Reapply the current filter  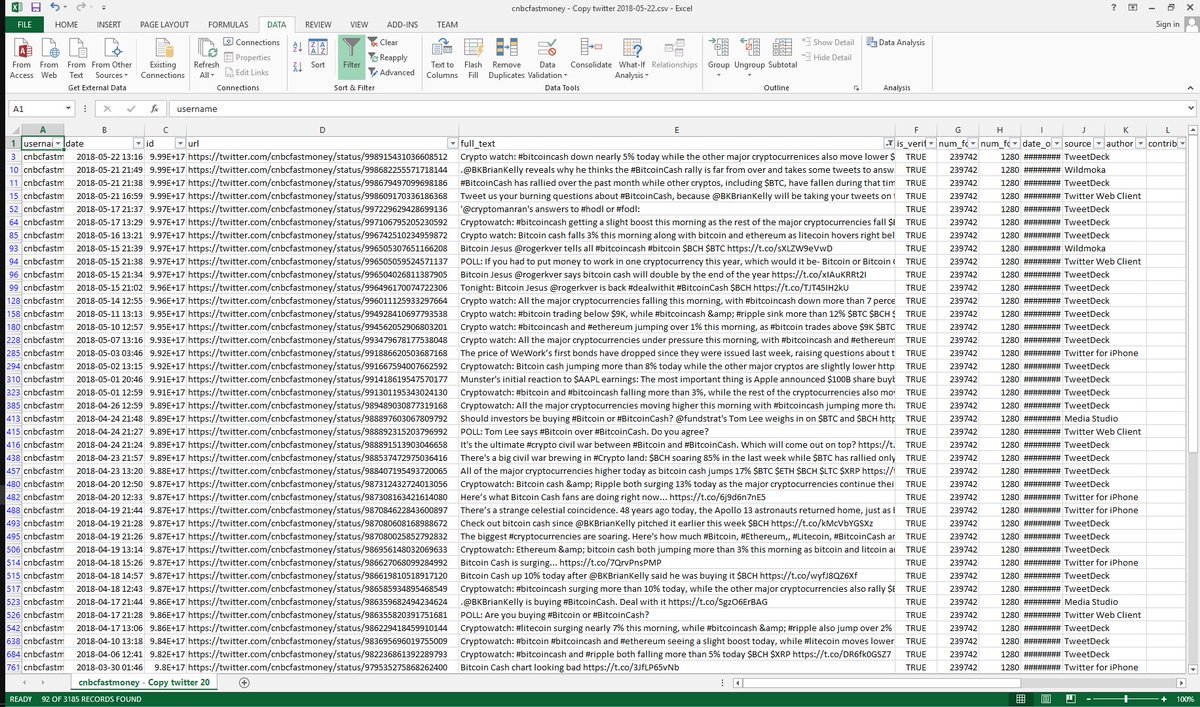pyautogui.click(x=387, y=58)
